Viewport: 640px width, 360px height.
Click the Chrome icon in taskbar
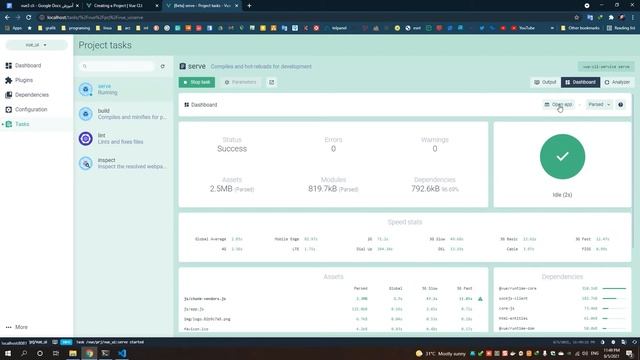tap(89, 353)
